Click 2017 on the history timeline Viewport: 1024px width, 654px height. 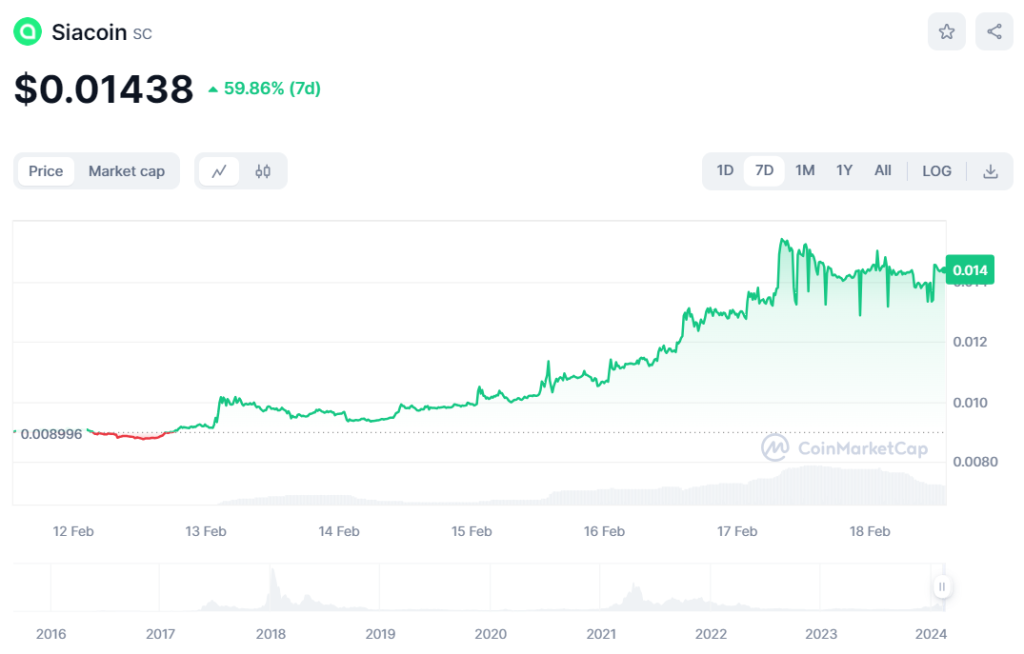(160, 634)
